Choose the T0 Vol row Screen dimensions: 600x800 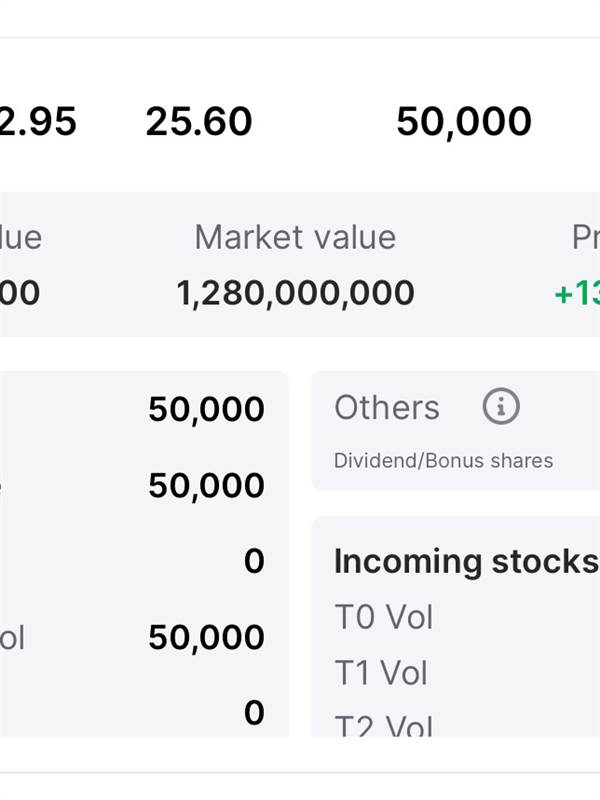click(384, 616)
